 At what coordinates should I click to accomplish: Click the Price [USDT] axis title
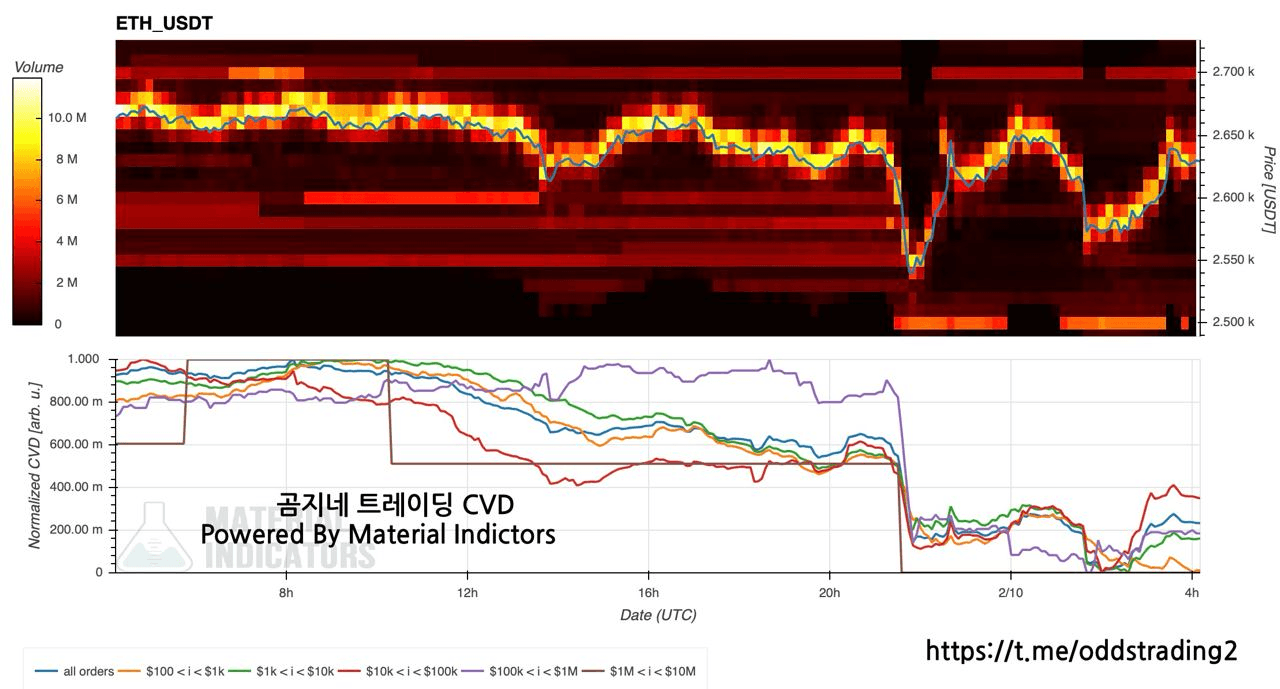[1268, 190]
